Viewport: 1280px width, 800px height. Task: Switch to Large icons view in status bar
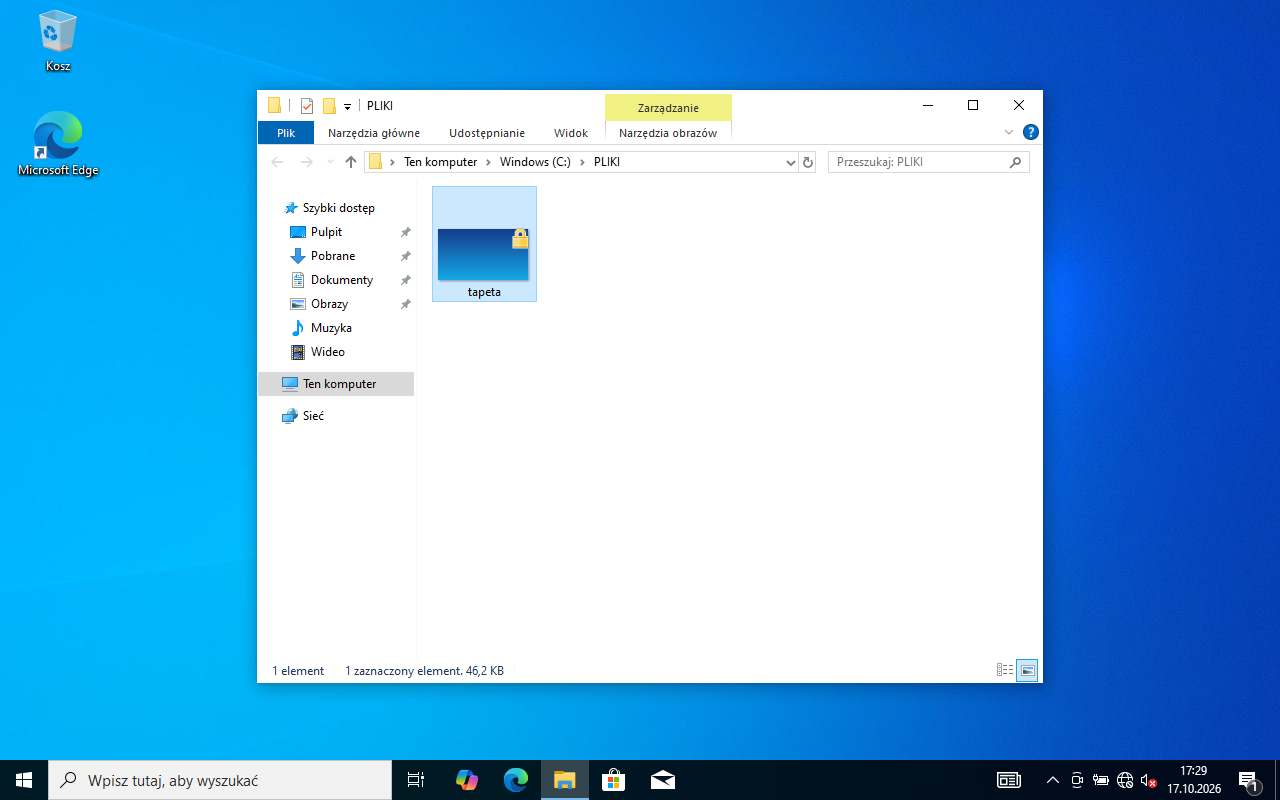click(x=1027, y=670)
